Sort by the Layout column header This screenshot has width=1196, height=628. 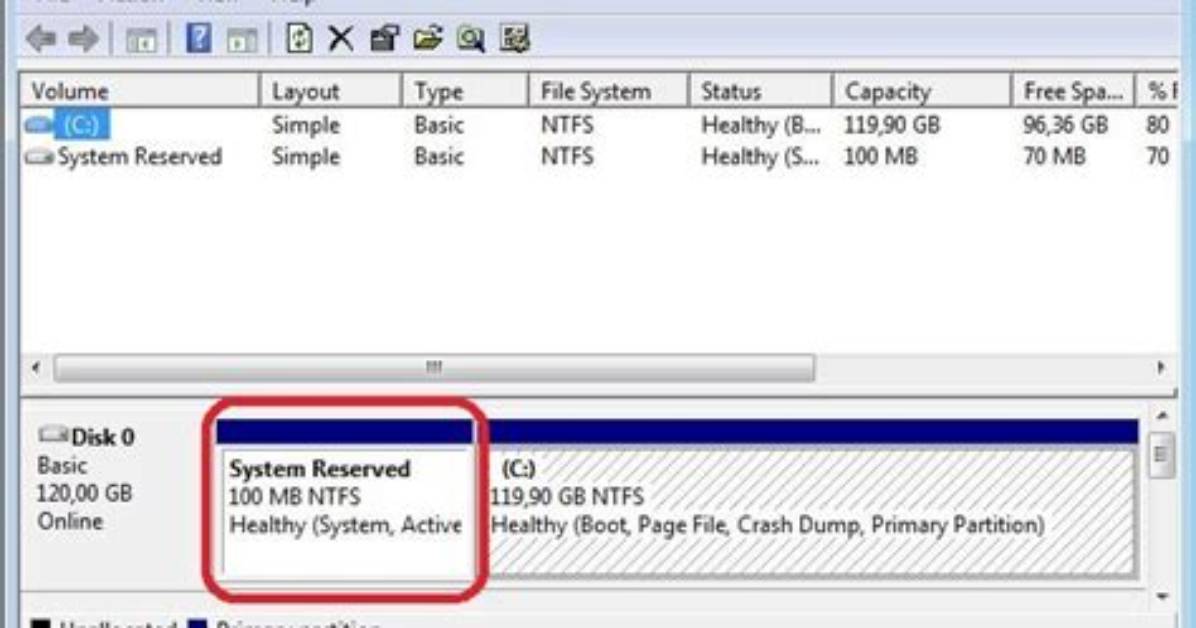[x=330, y=92]
